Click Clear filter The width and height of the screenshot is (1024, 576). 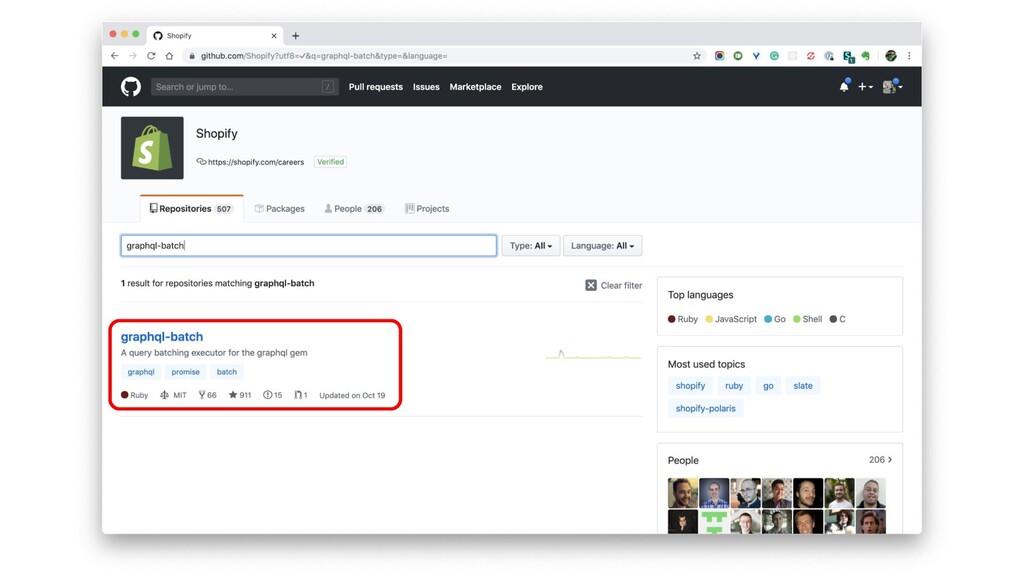coord(614,285)
